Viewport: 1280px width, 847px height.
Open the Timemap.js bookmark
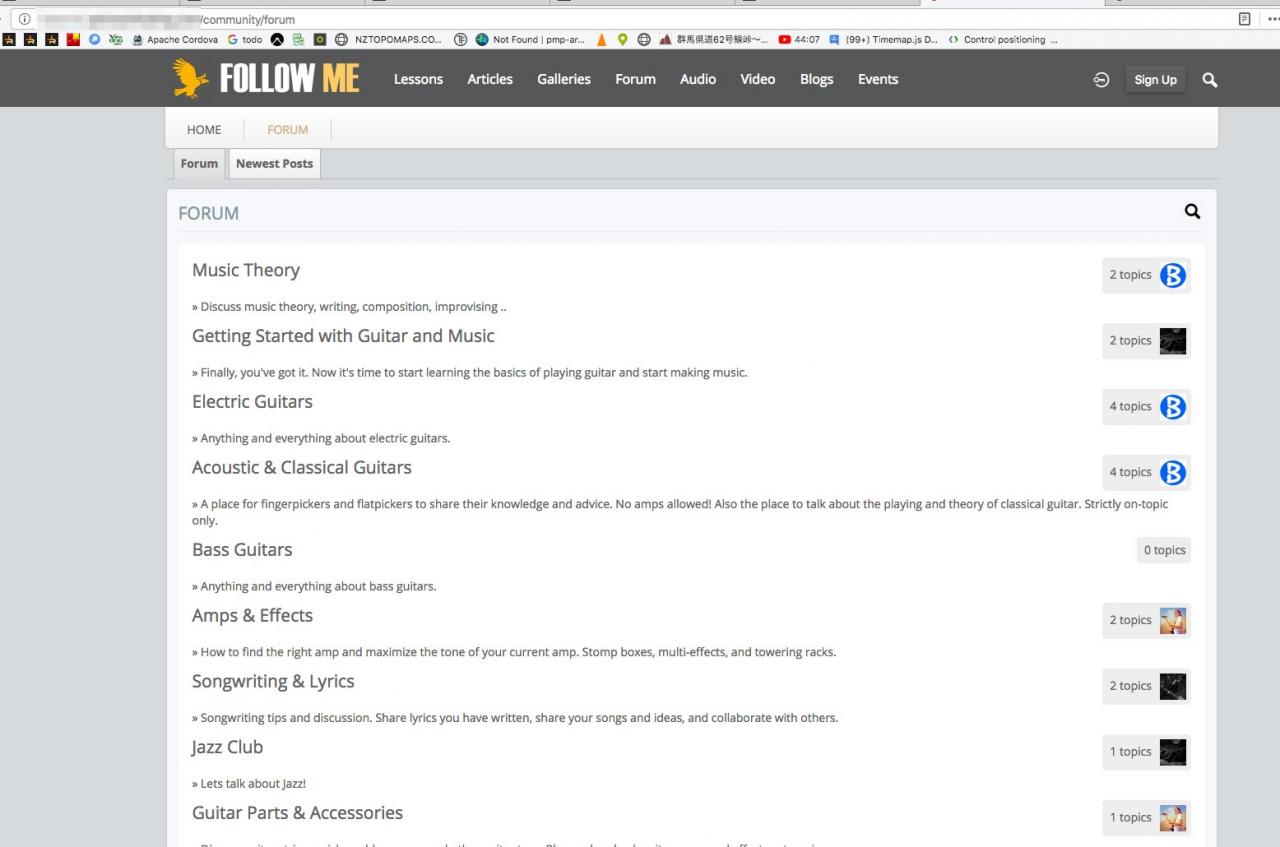point(883,40)
